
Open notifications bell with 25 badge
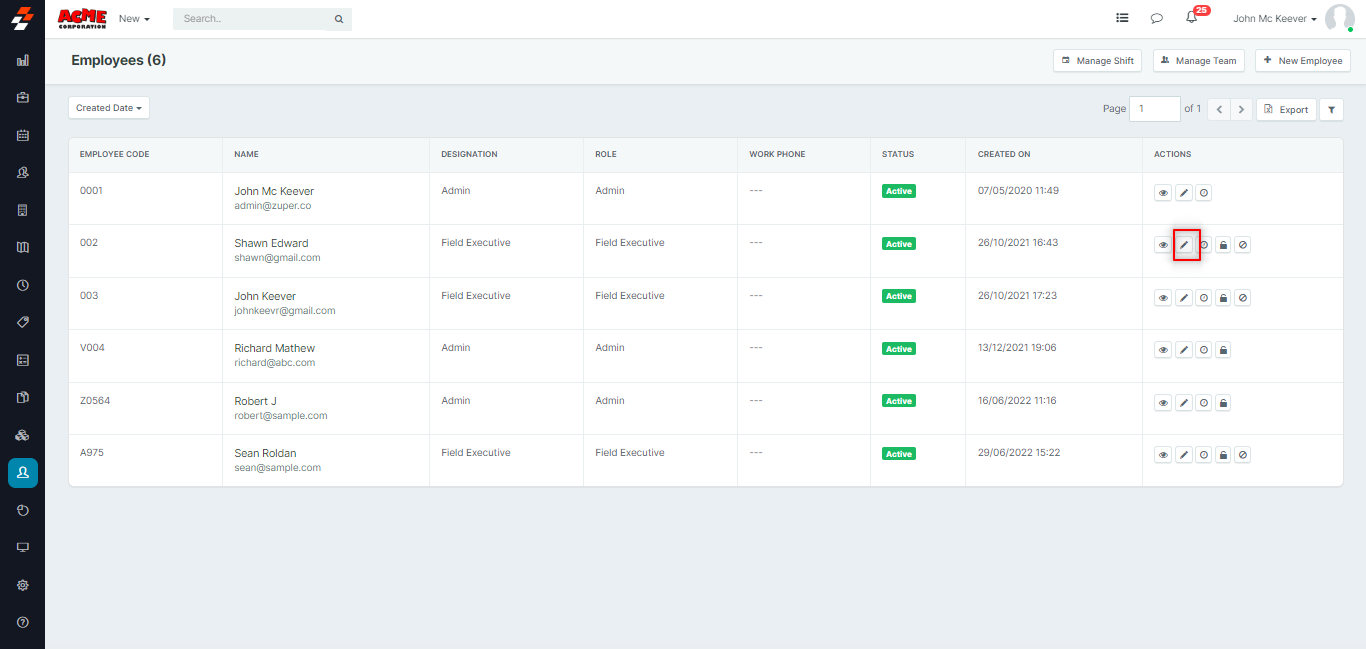(x=1192, y=17)
